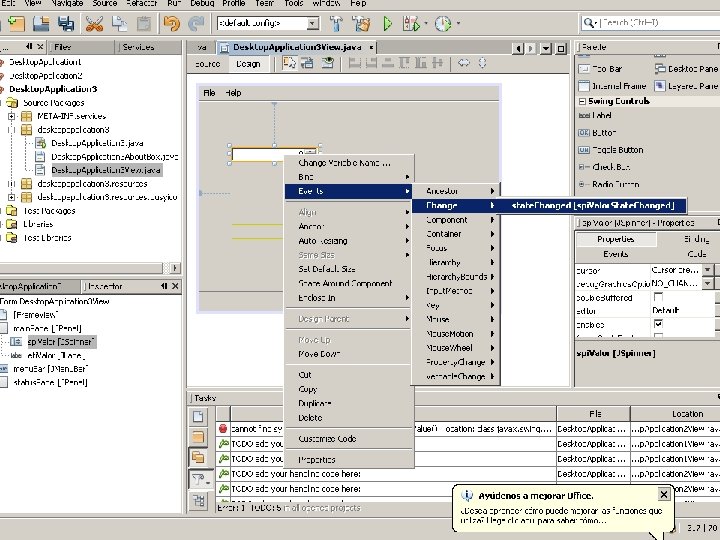720x540 pixels.
Task: Uncheck the enabled property checkbox
Action: pyautogui.click(x=658, y=324)
